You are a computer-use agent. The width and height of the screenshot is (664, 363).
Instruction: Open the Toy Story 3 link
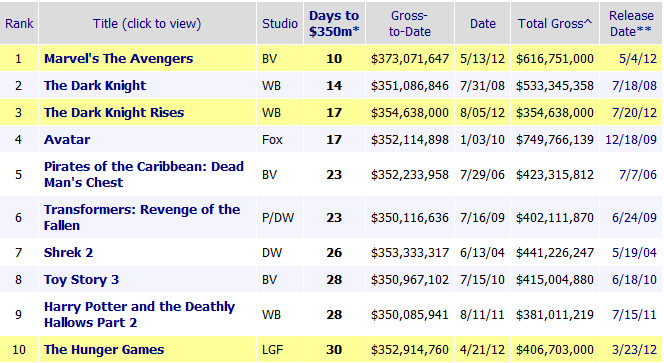[81, 280]
